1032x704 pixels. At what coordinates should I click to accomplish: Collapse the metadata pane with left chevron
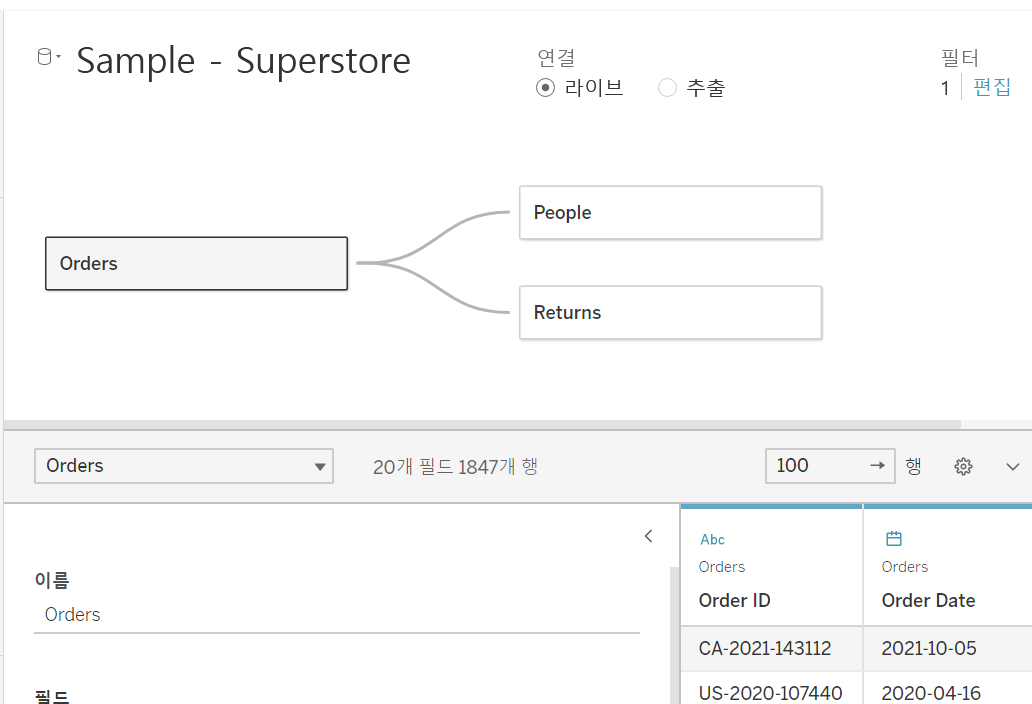tap(648, 536)
